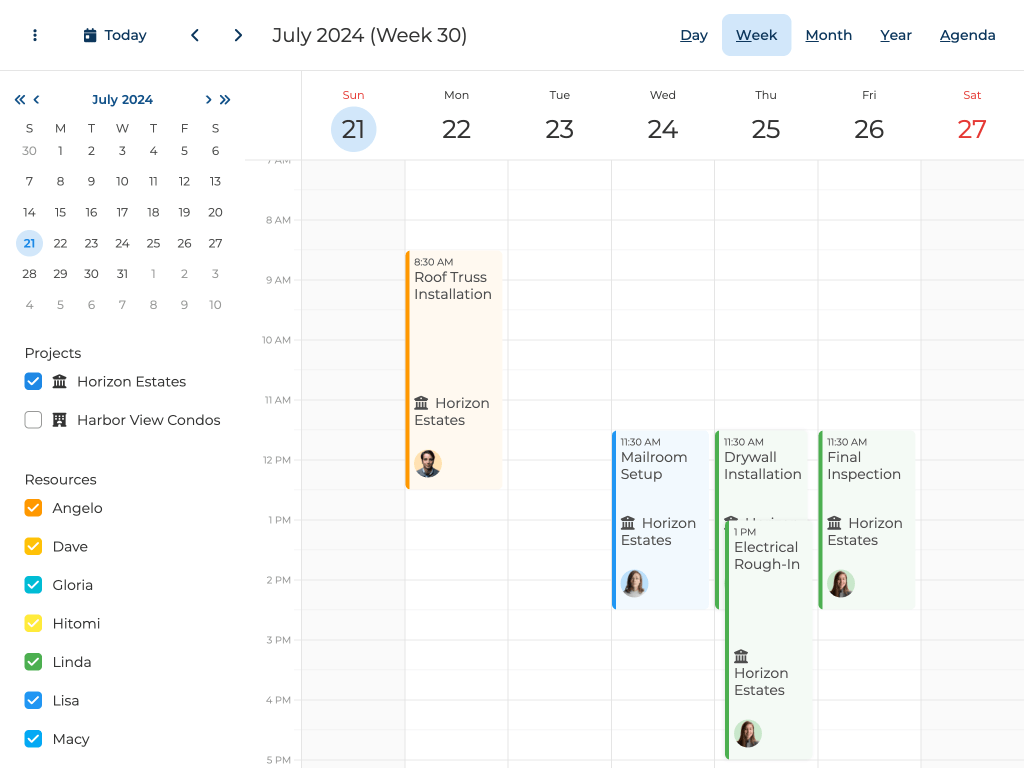Jump back one year in mini calendar
This screenshot has height=768, width=1024.
19,100
